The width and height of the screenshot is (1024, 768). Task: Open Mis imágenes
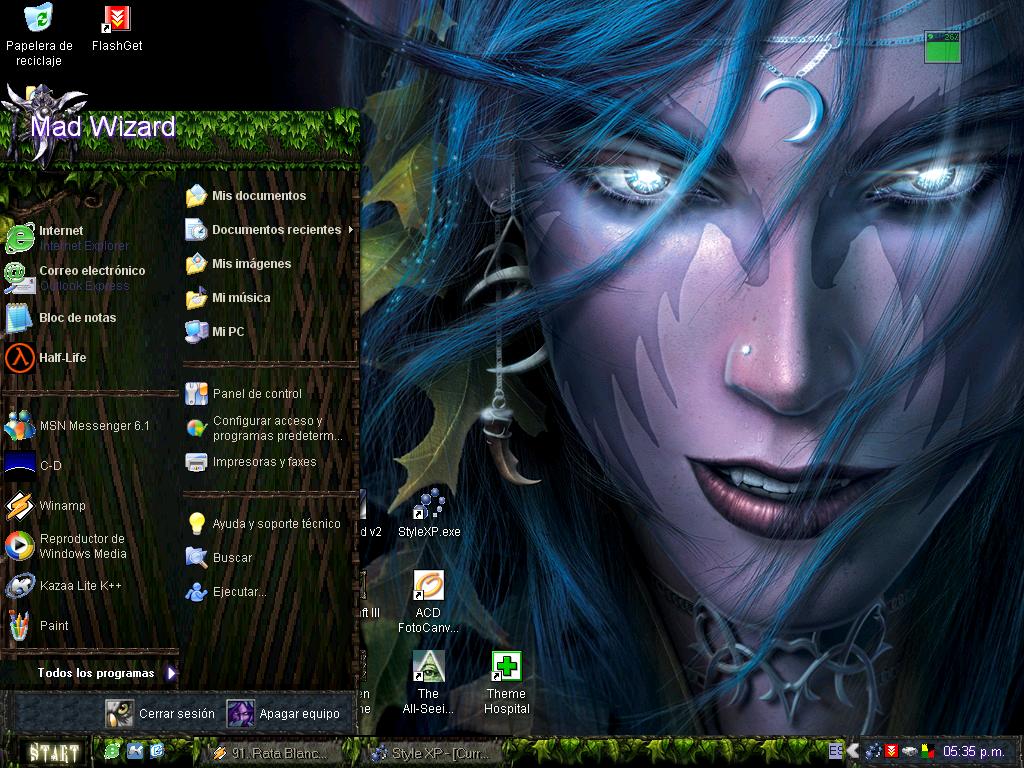tap(269, 264)
